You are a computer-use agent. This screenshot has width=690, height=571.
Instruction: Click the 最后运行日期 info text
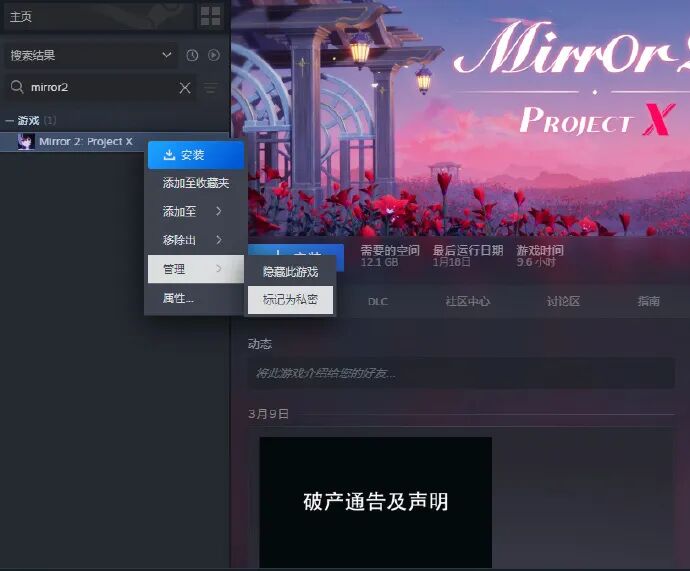(x=468, y=256)
